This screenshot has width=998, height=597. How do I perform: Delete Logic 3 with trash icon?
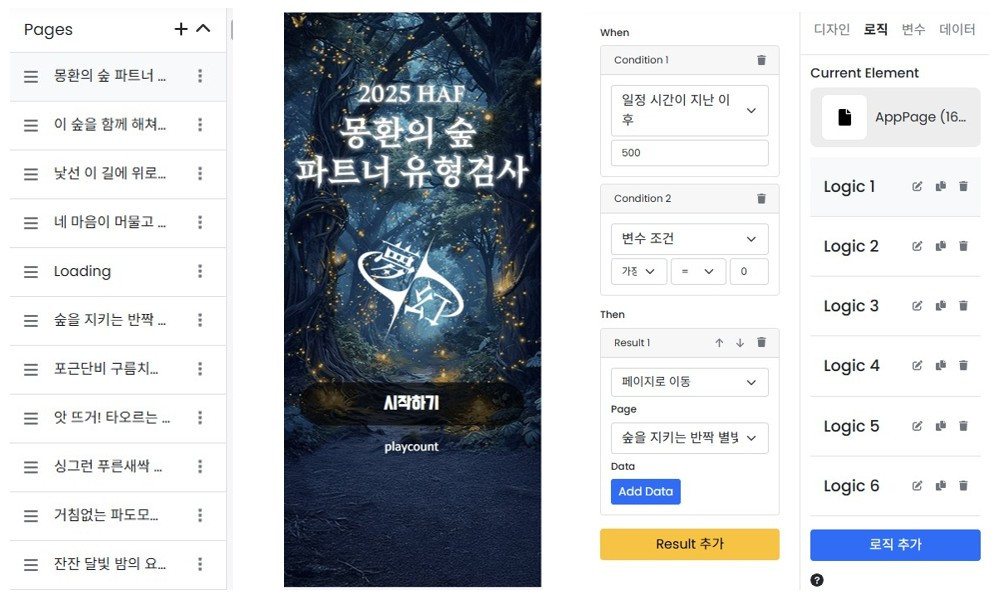[x=964, y=306]
